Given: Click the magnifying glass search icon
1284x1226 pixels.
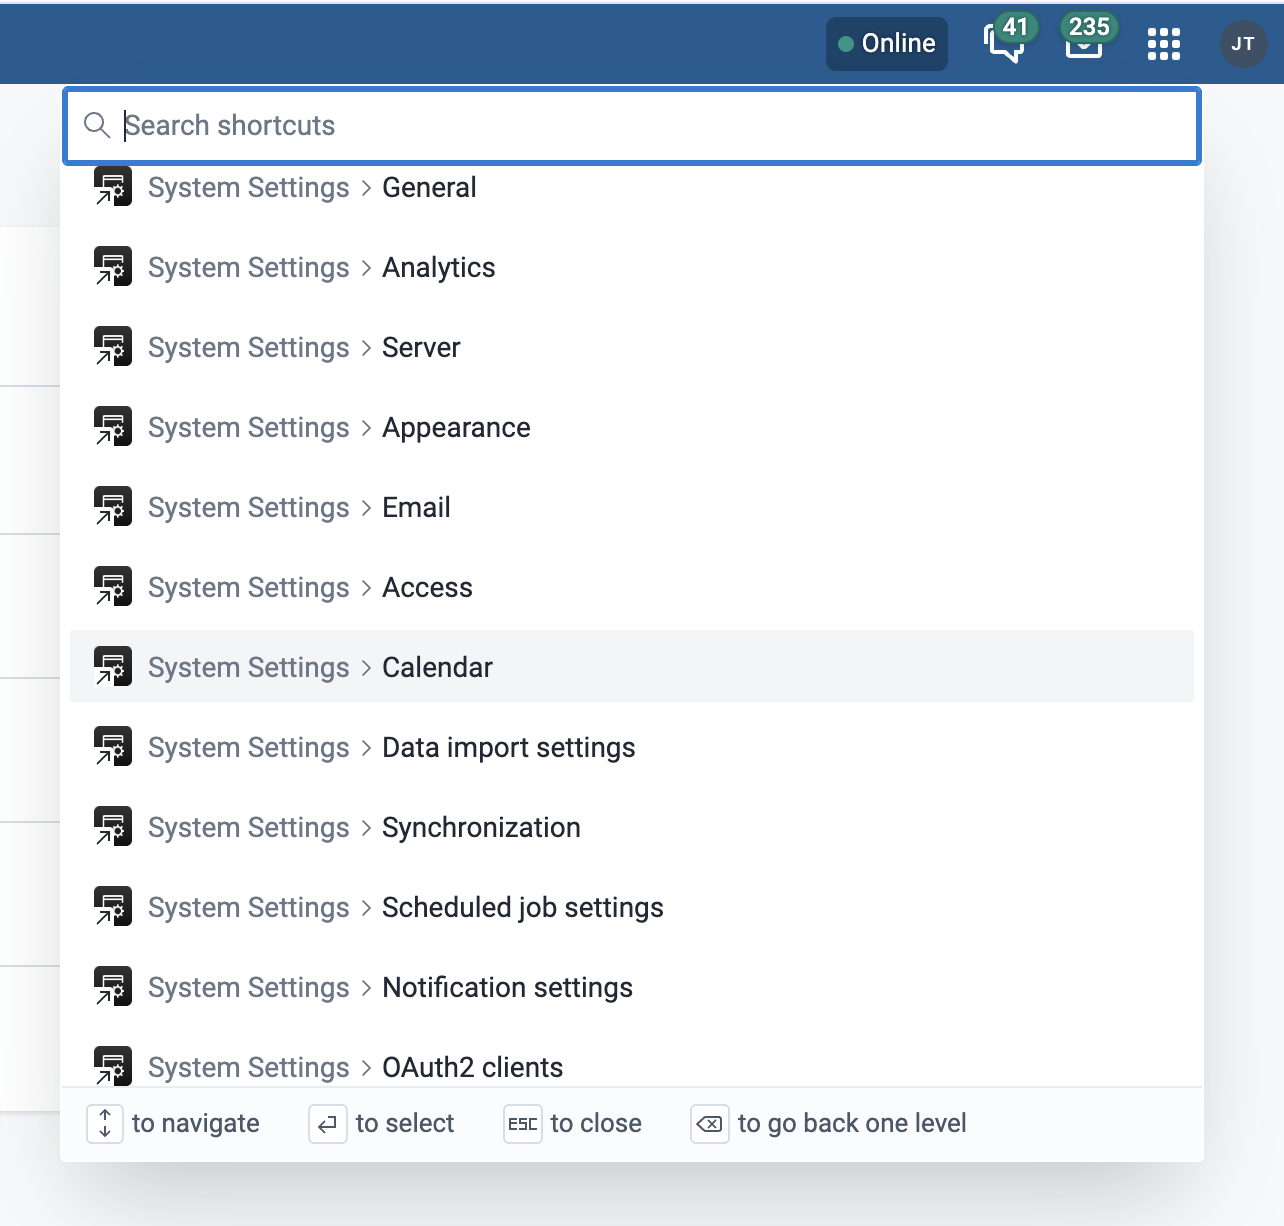Looking at the screenshot, I should tap(97, 126).
